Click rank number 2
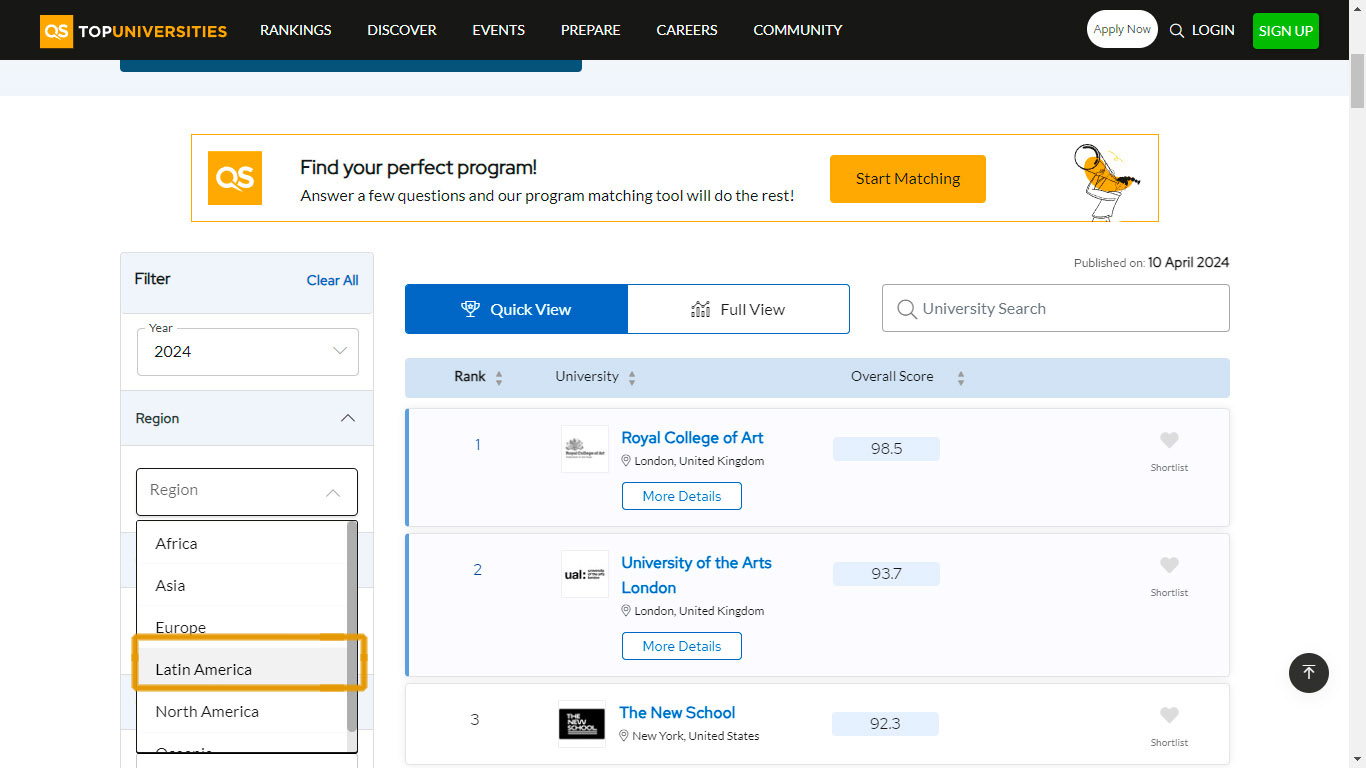Image resolution: width=1366 pixels, height=768 pixels. [x=477, y=570]
